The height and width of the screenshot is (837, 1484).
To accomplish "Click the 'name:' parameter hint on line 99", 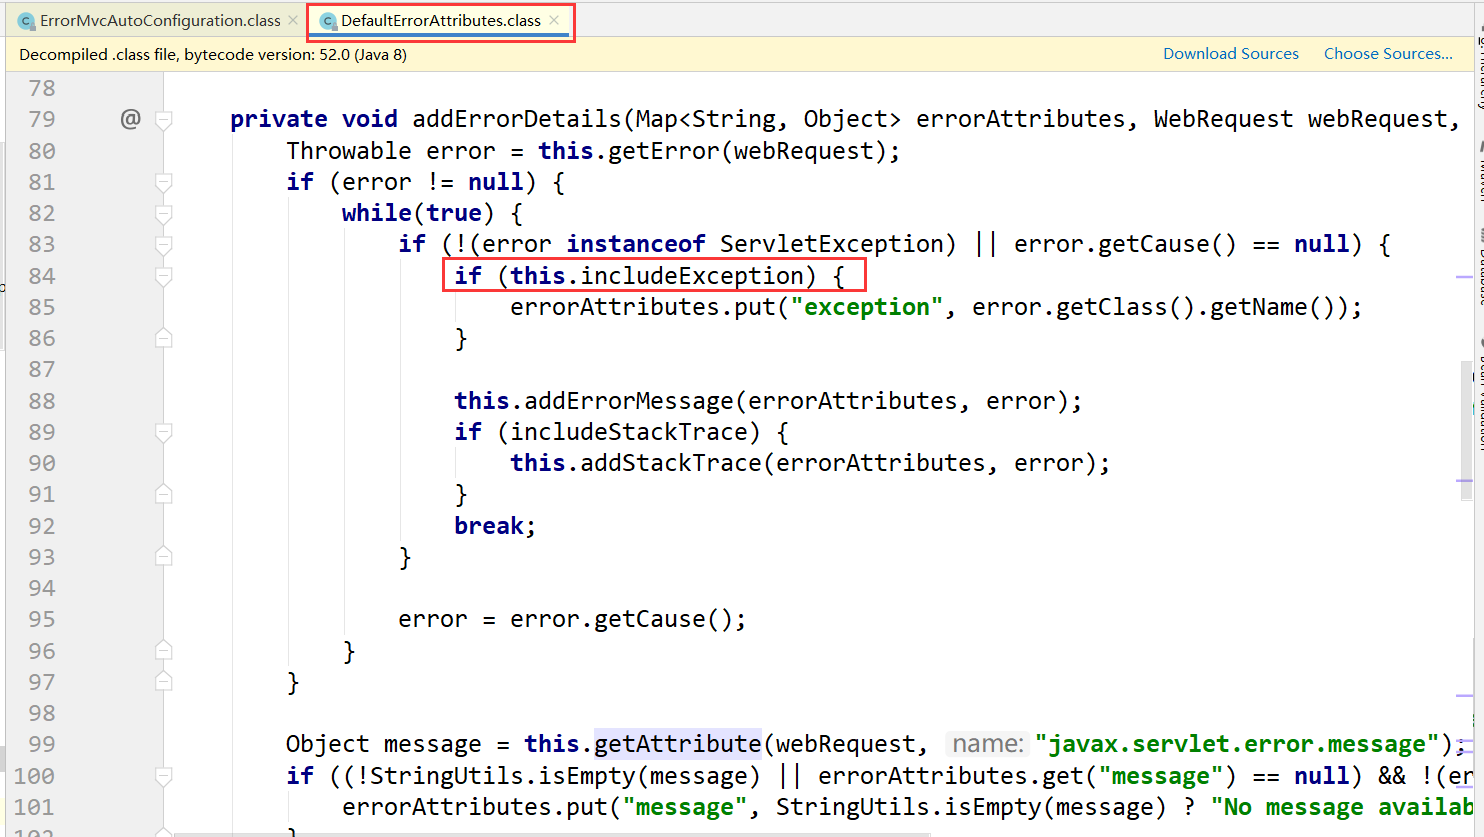I will pos(988,744).
